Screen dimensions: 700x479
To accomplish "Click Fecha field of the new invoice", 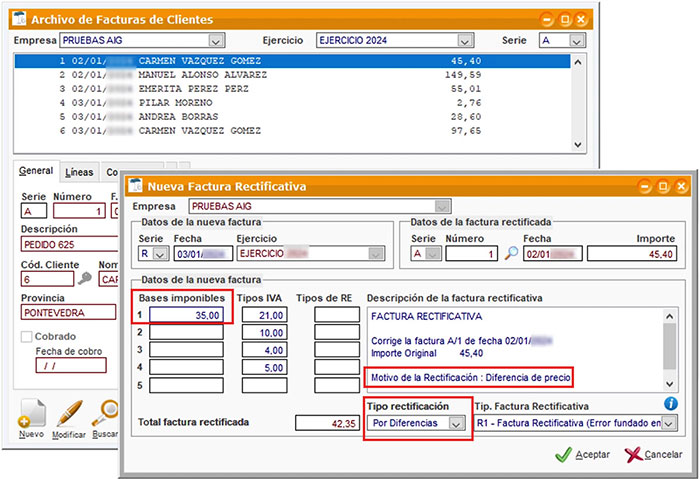I will [x=203, y=254].
